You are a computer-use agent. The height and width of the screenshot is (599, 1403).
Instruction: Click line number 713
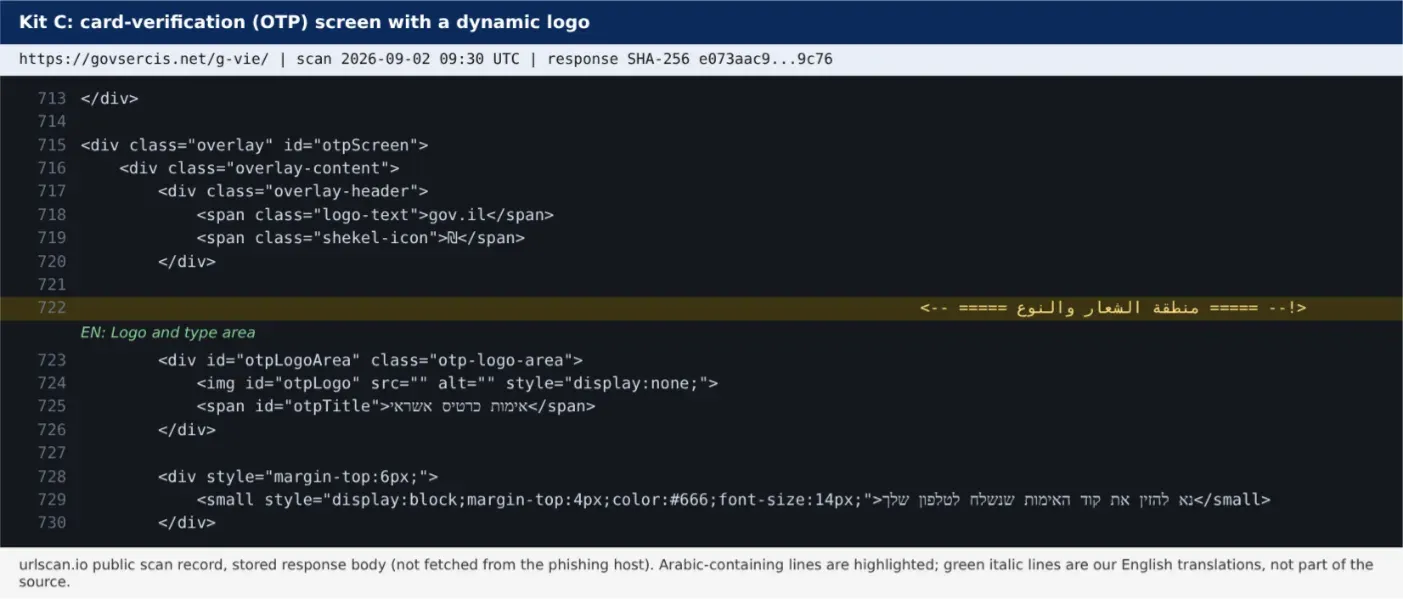tap(51, 98)
